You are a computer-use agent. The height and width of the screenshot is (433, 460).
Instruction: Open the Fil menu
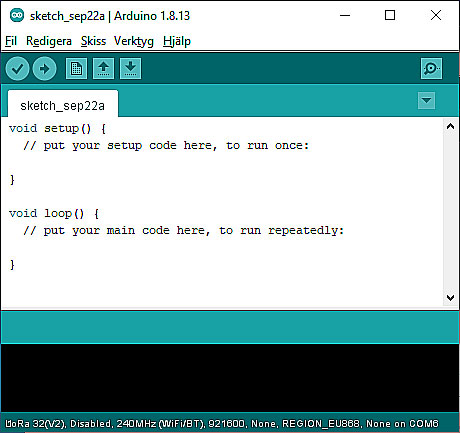11,41
